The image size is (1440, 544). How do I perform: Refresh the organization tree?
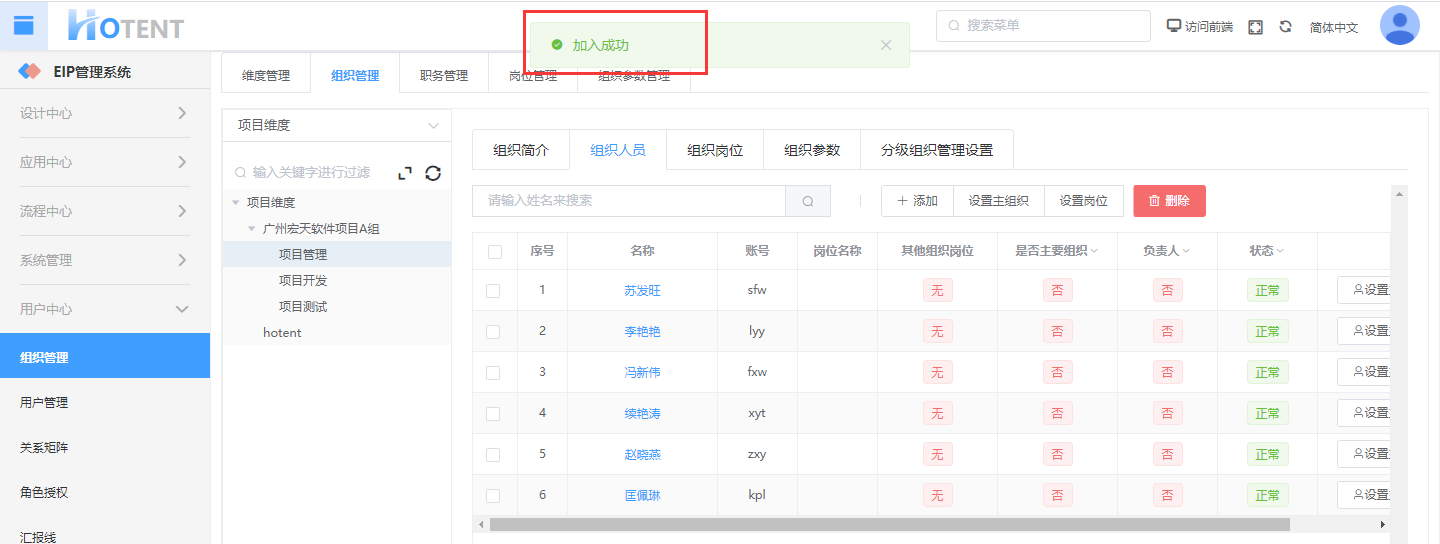coord(433,173)
